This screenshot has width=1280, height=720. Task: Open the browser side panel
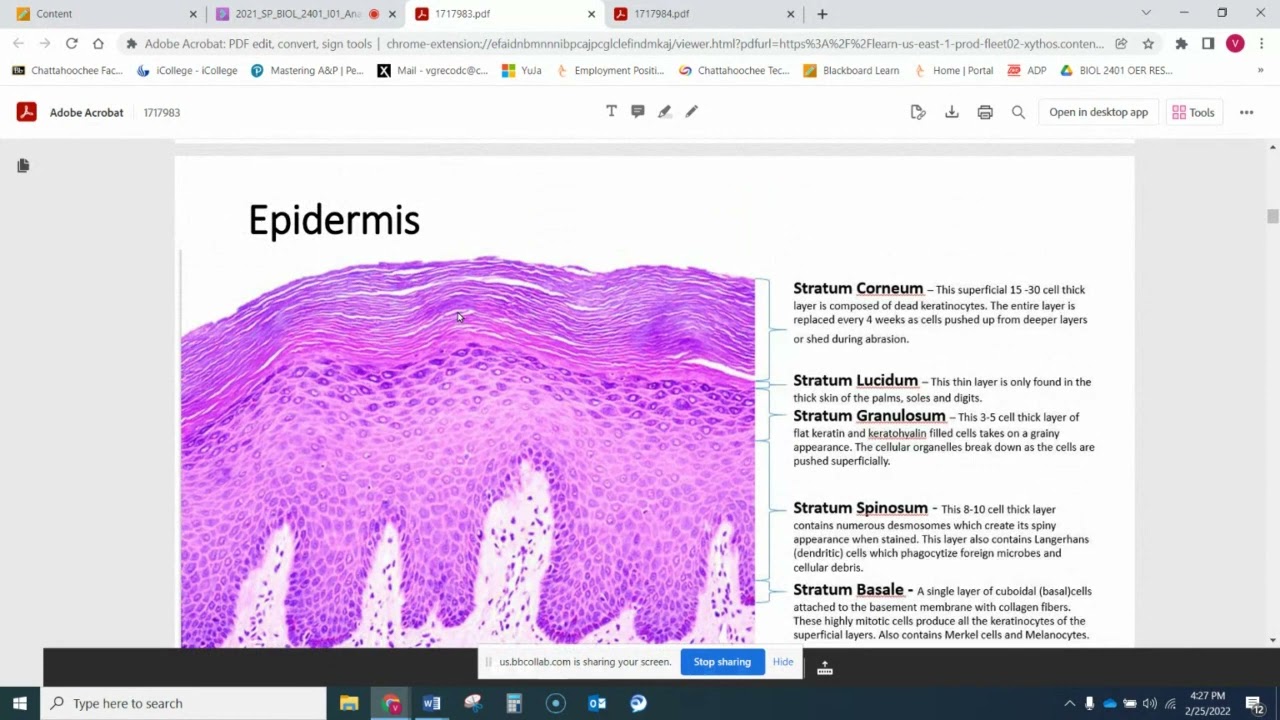(1208, 44)
